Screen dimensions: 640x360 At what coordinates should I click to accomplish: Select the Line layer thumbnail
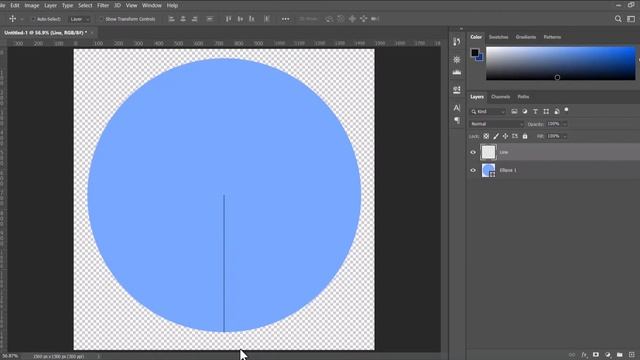(488, 152)
